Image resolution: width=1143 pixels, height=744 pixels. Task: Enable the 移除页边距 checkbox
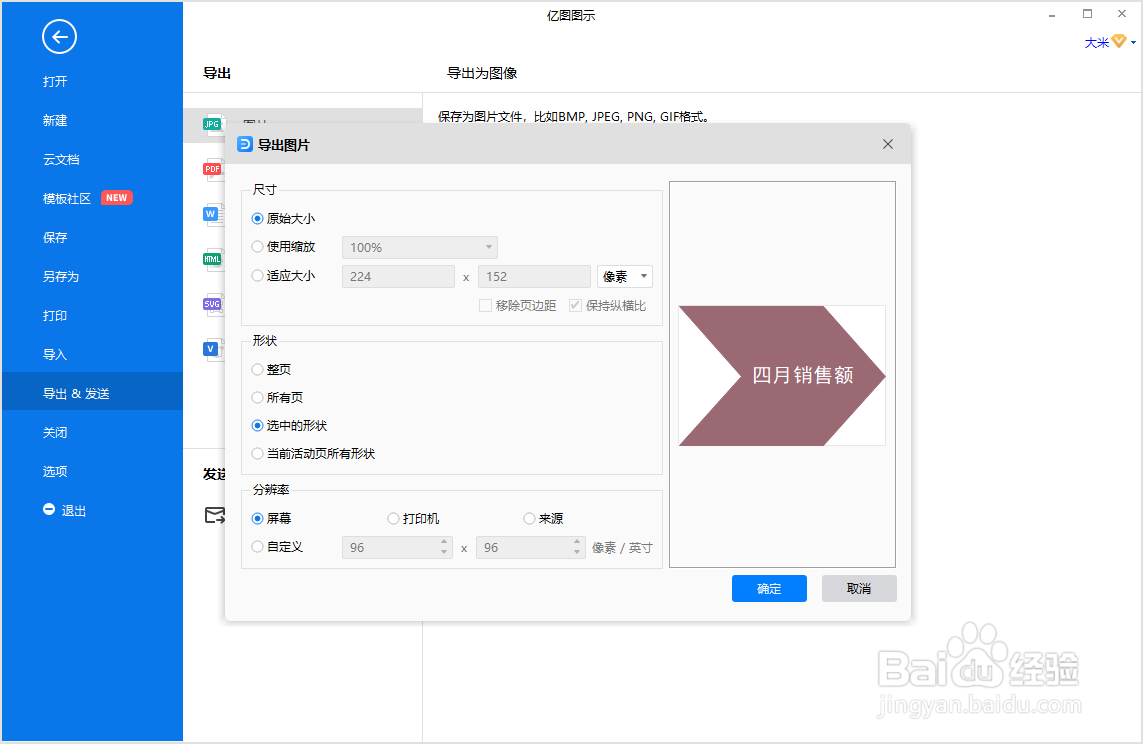(485, 305)
